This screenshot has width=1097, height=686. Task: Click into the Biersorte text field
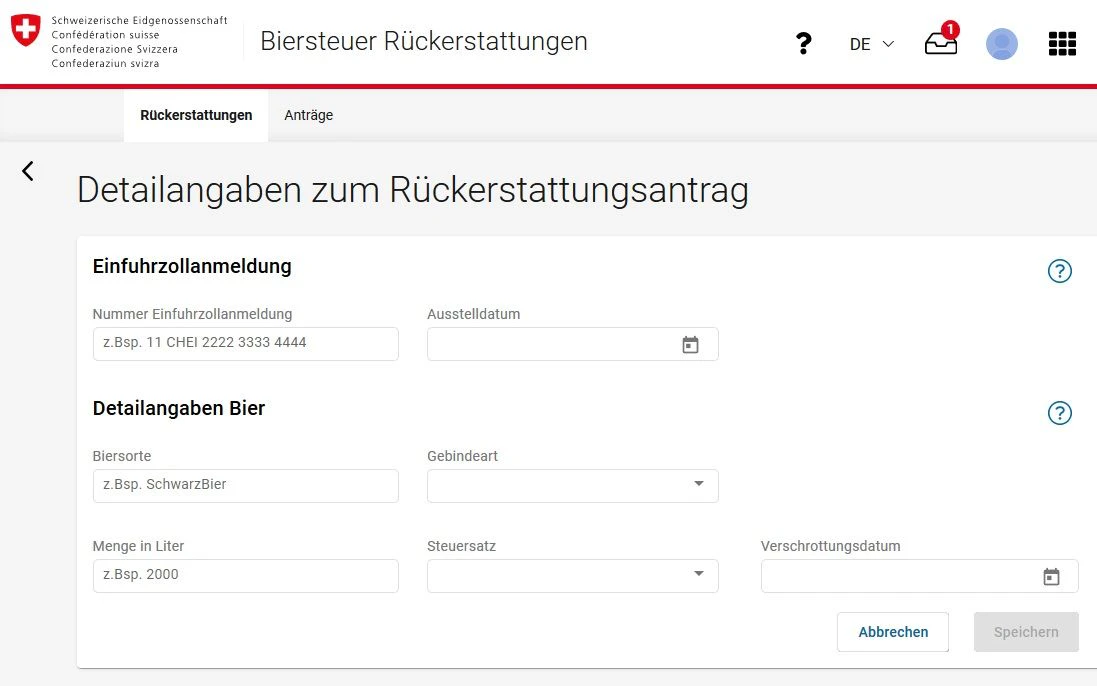(245, 486)
